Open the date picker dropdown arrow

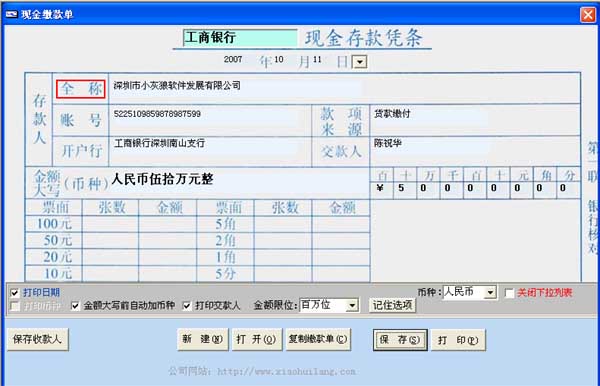point(360,62)
